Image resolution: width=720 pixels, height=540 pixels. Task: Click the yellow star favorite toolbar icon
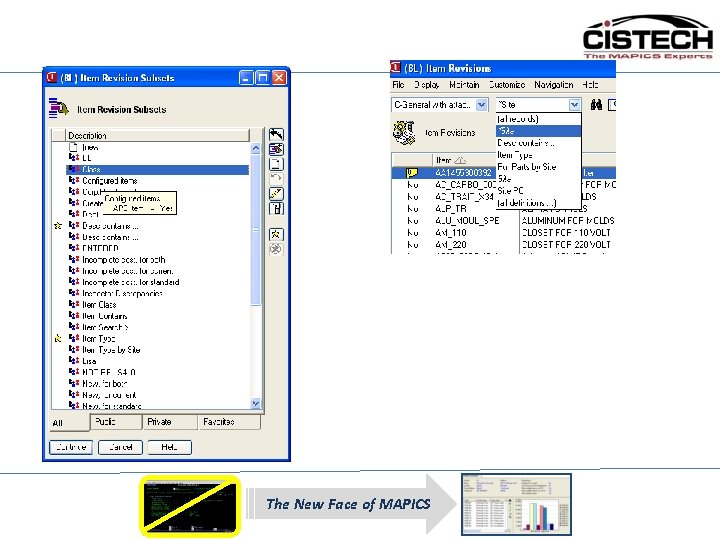pos(276,235)
